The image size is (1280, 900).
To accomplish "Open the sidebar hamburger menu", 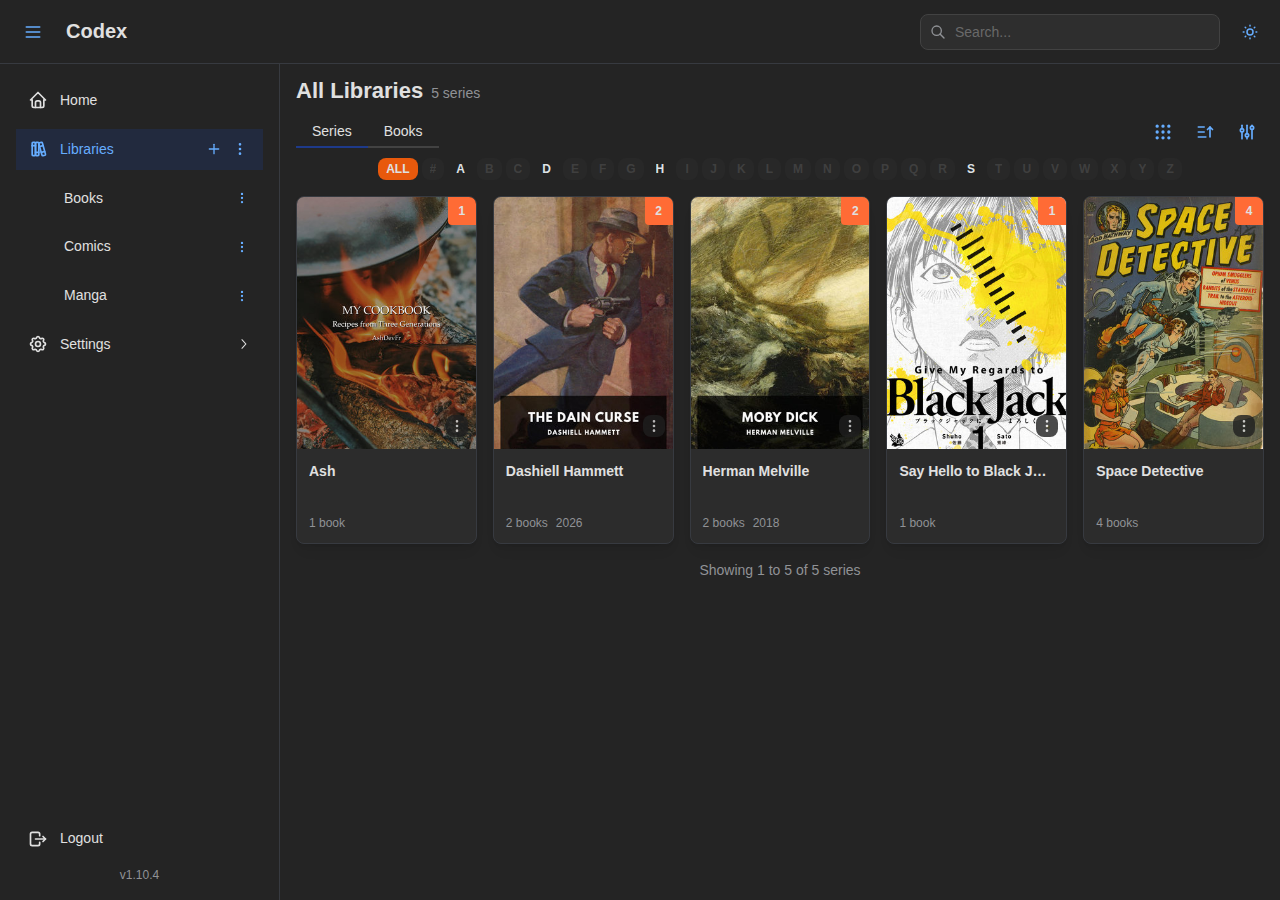I will click(33, 31).
